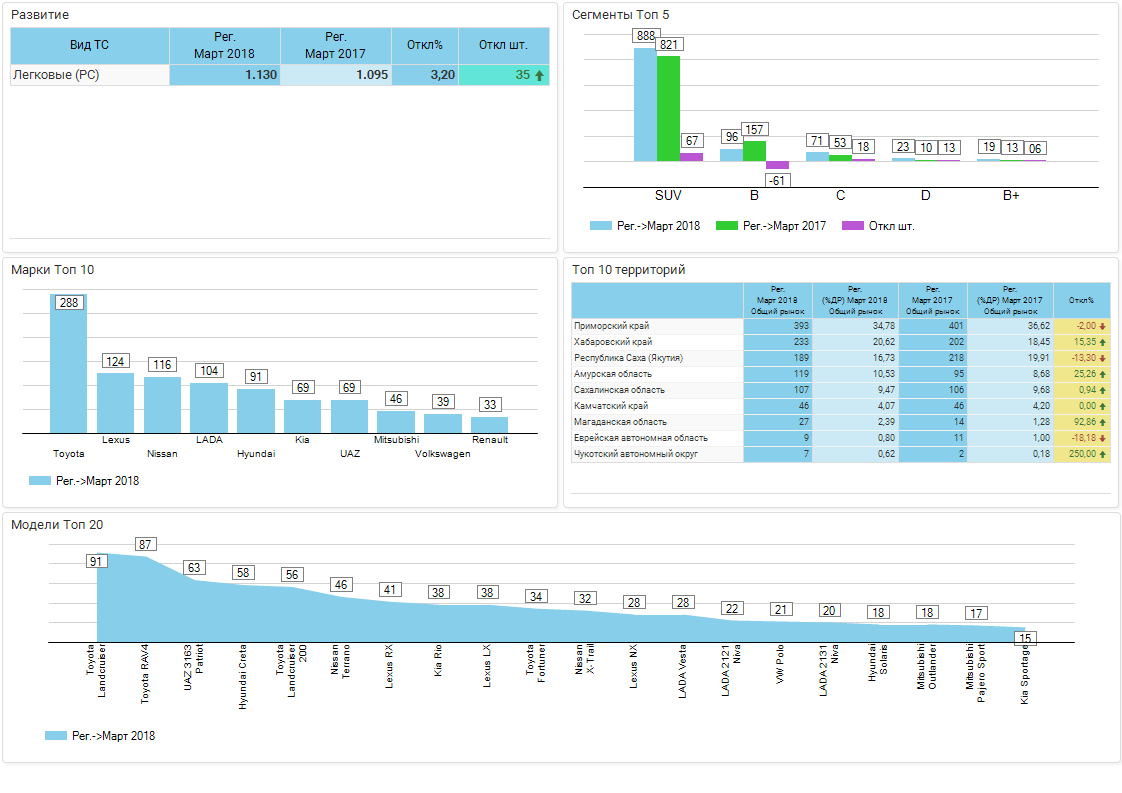Click the Откл шт. column header in Развитие

pos(504,45)
